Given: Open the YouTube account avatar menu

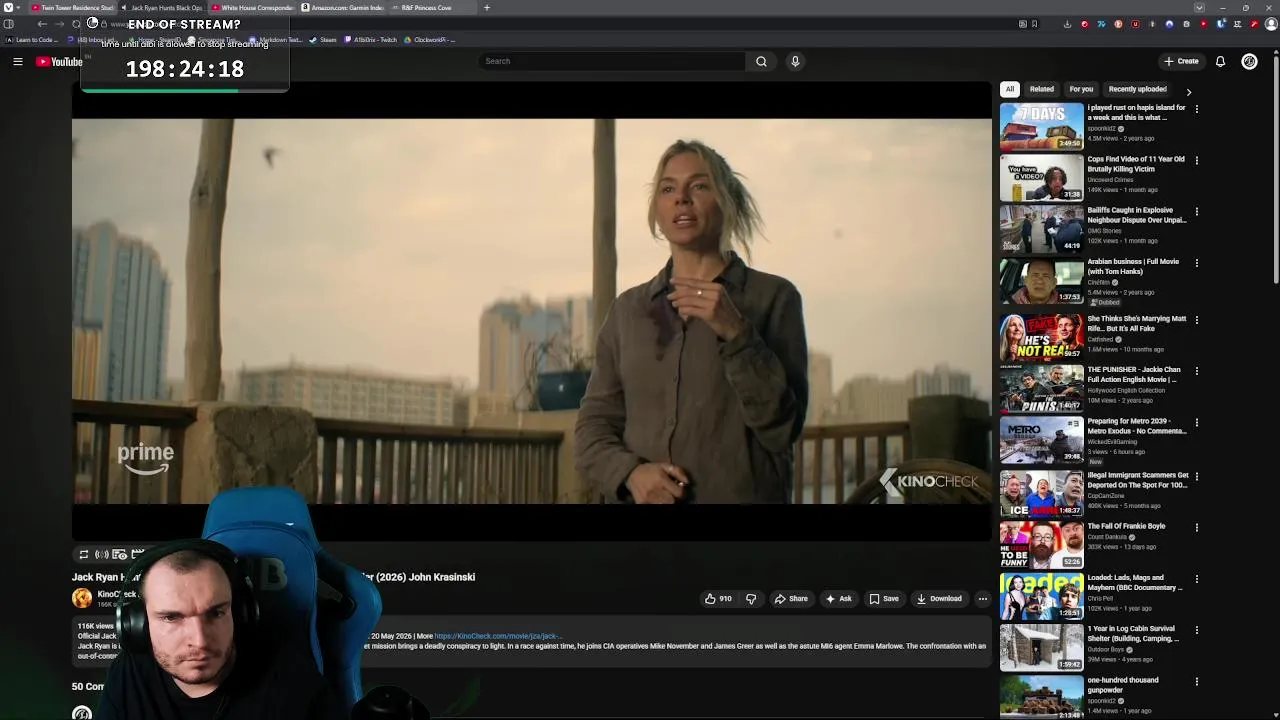Looking at the screenshot, I should click(x=1249, y=61).
